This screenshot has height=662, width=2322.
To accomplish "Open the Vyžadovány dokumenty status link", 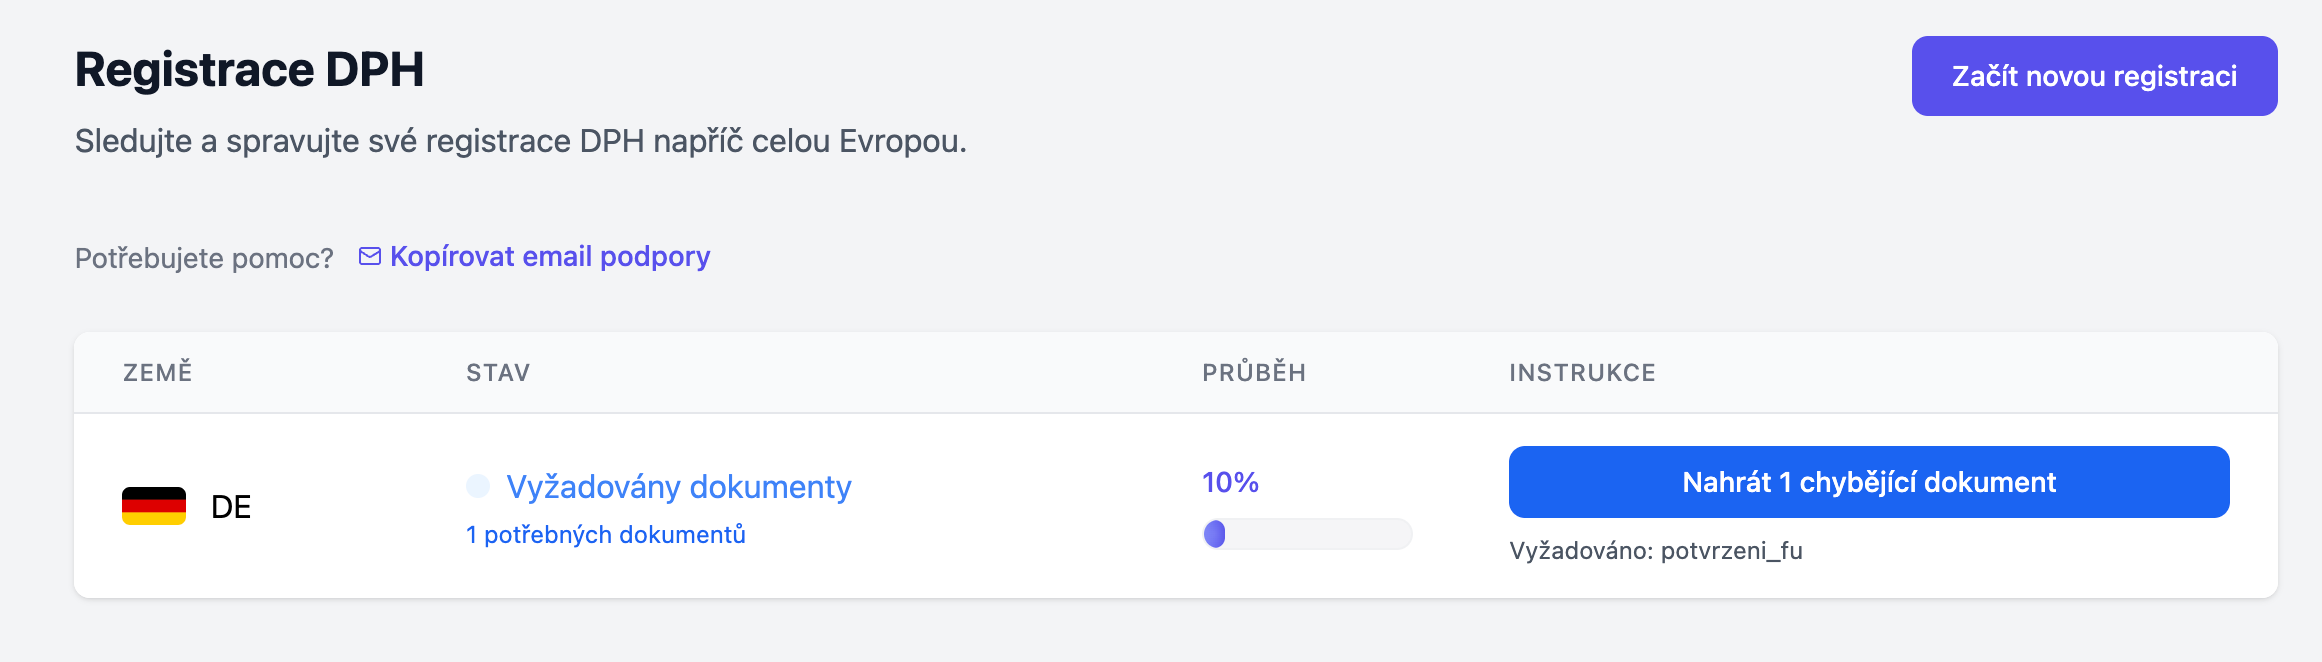I will coord(679,486).
